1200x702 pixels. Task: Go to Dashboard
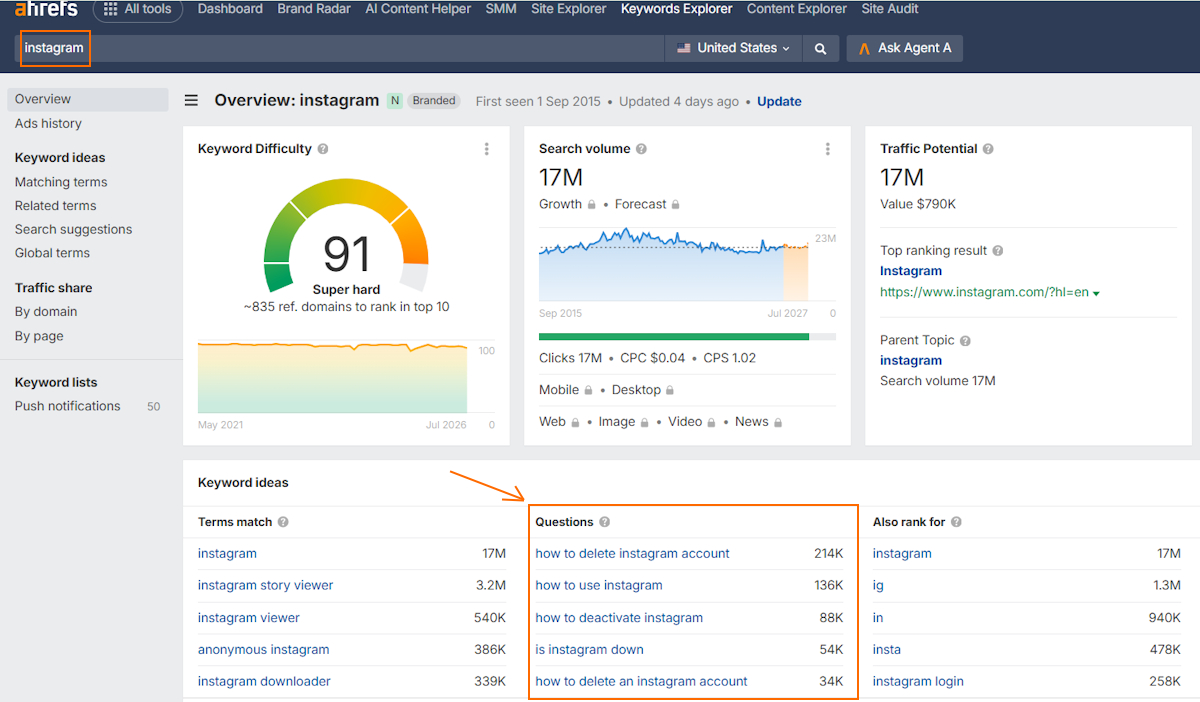coord(230,9)
